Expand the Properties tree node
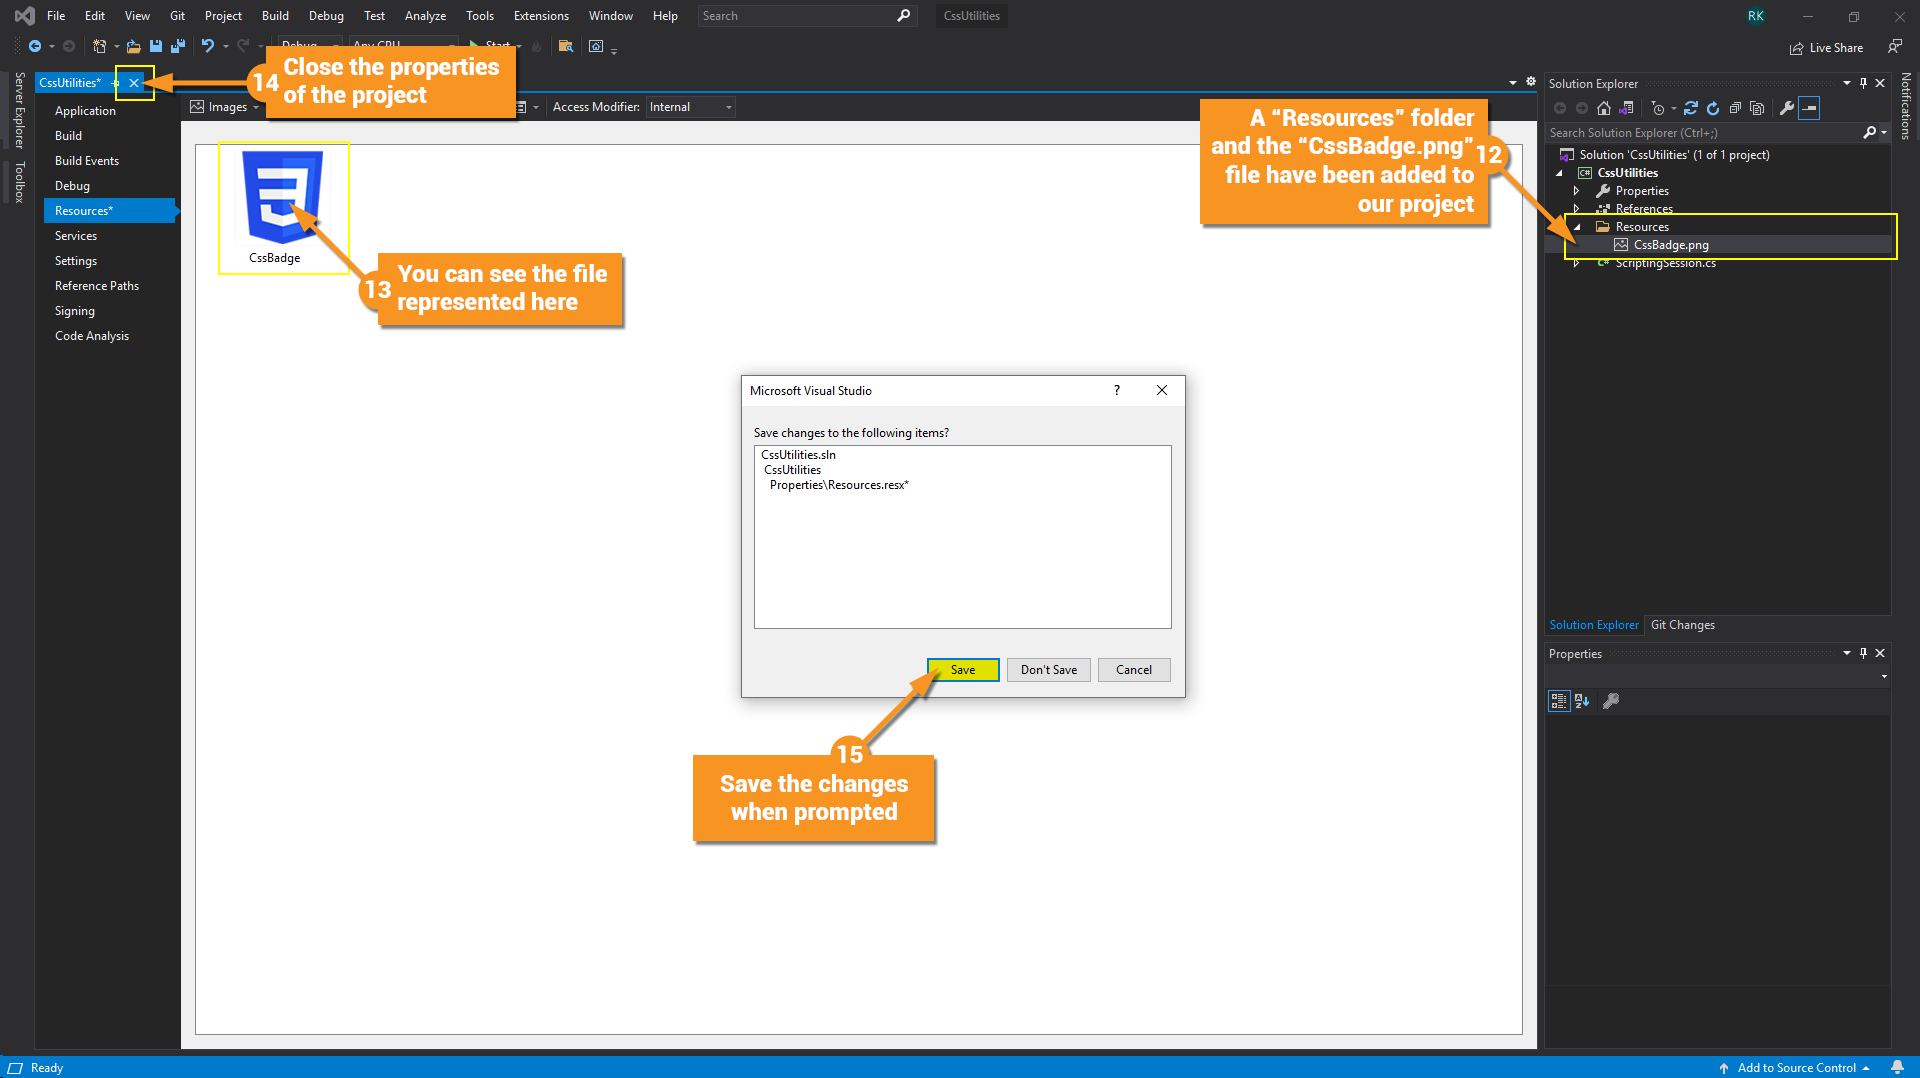This screenshot has width=1920, height=1078. tap(1577, 191)
